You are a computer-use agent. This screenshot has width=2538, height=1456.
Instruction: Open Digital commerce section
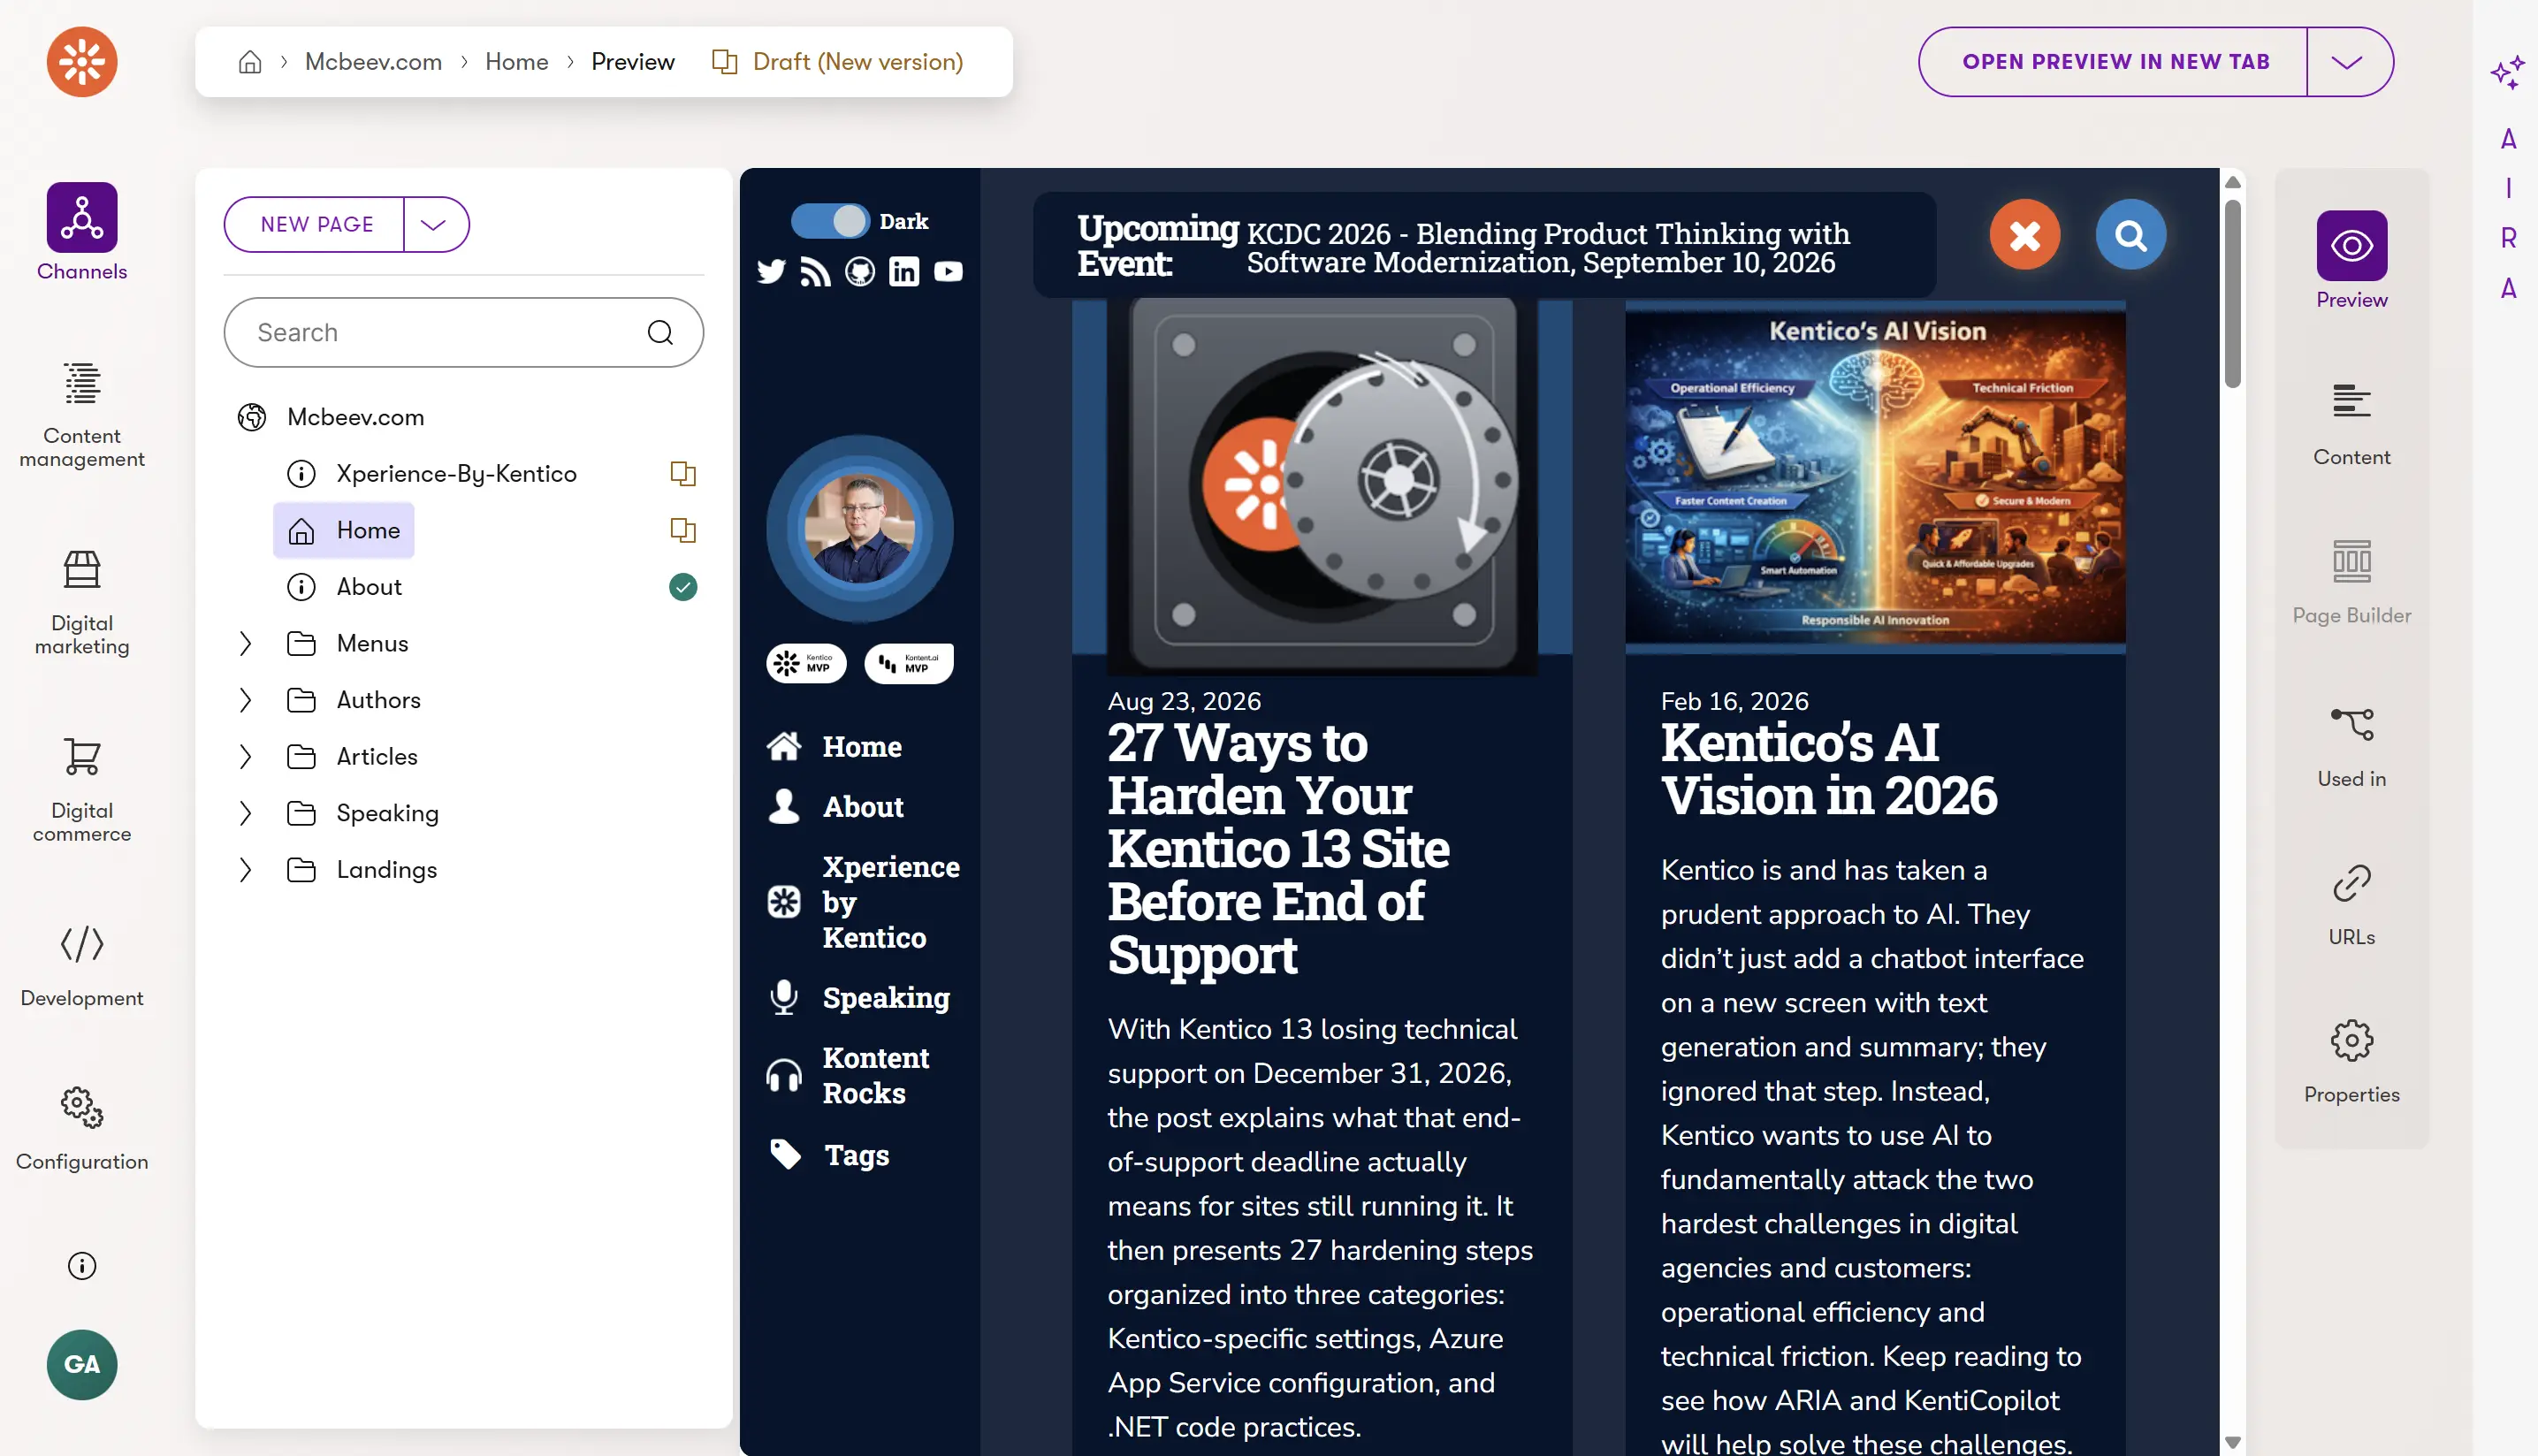(x=82, y=790)
